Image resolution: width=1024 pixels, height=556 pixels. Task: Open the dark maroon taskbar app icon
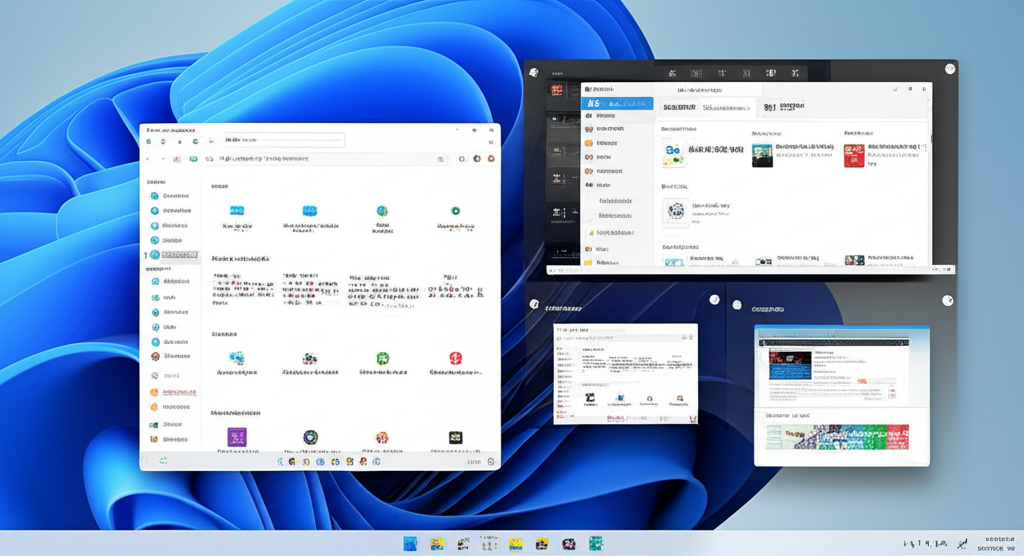[568, 543]
